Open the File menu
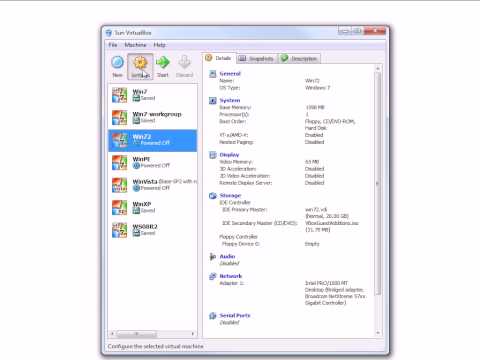480x360 pixels. 113,45
